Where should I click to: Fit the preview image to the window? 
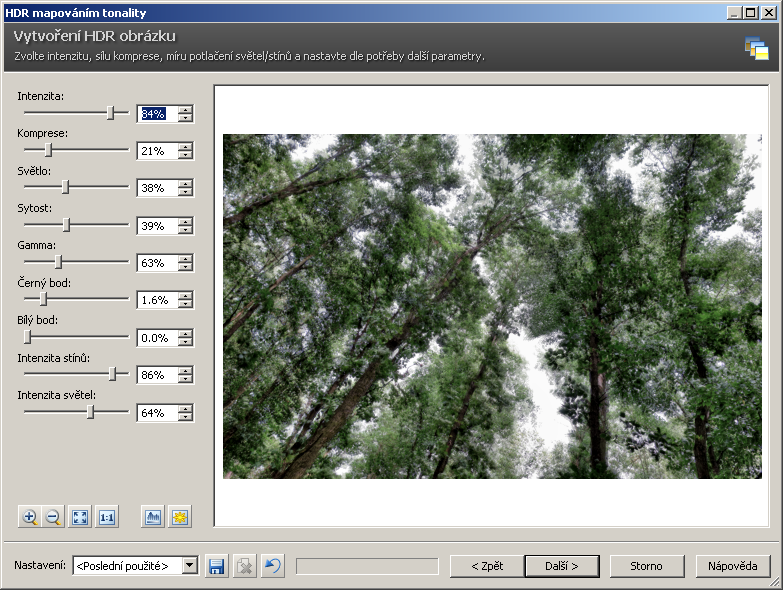tap(80, 517)
